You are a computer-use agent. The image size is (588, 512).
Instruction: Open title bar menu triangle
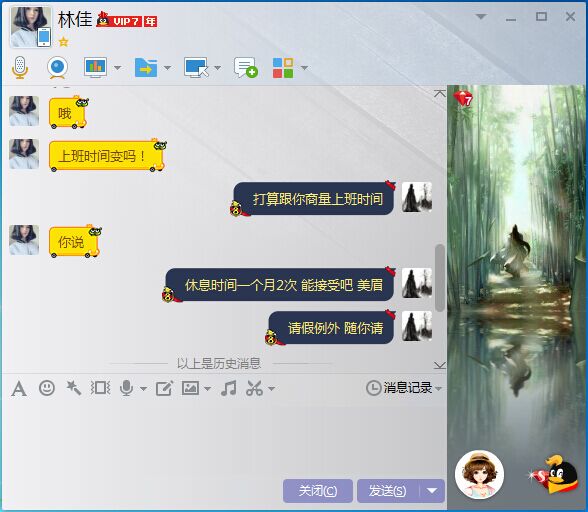click(x=481, y=17)
